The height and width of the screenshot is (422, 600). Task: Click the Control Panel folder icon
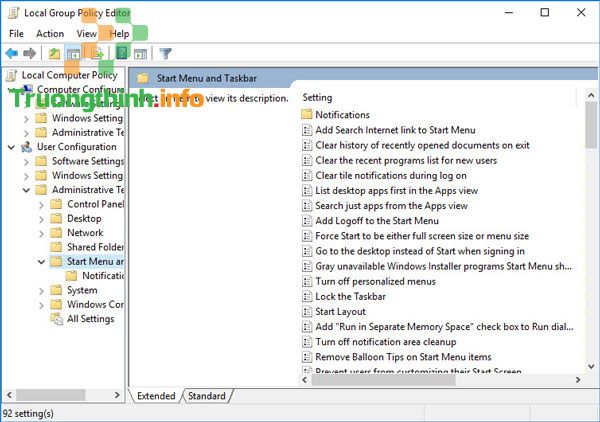click(56, 204)
